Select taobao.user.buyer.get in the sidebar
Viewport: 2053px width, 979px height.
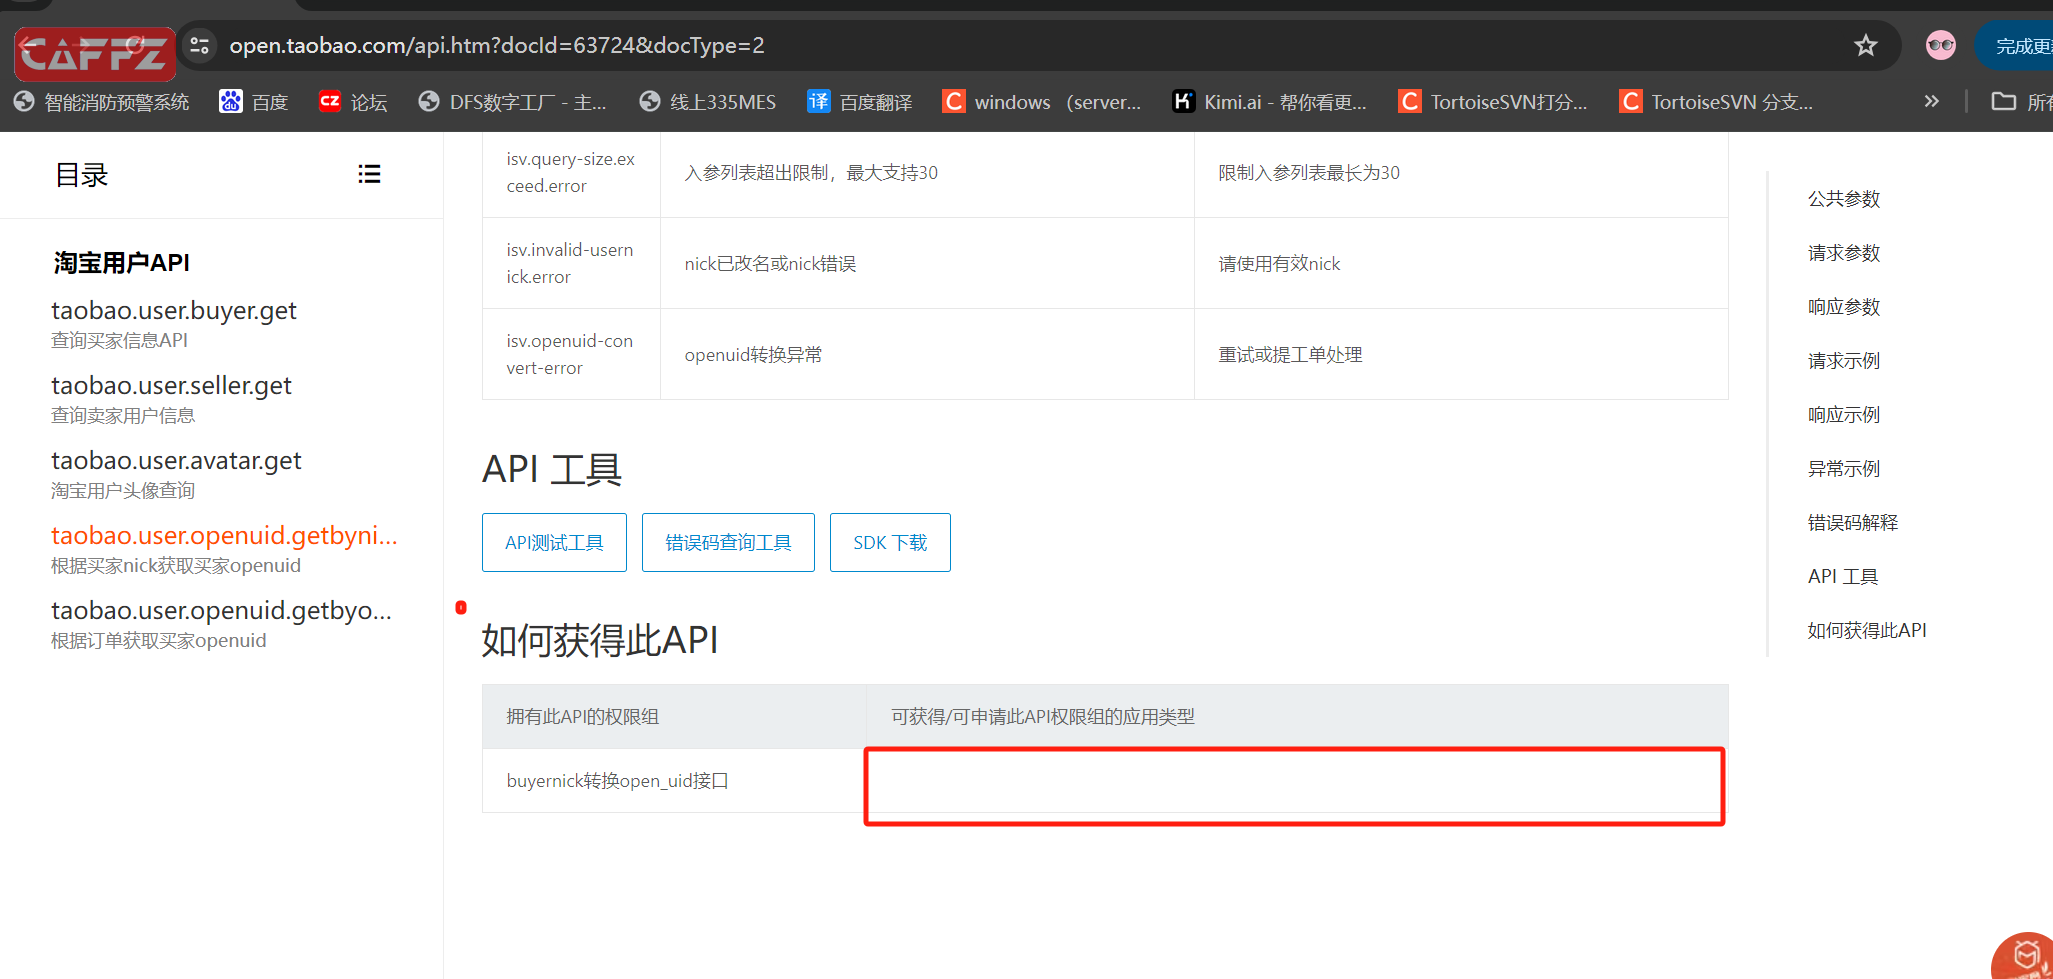174,311
